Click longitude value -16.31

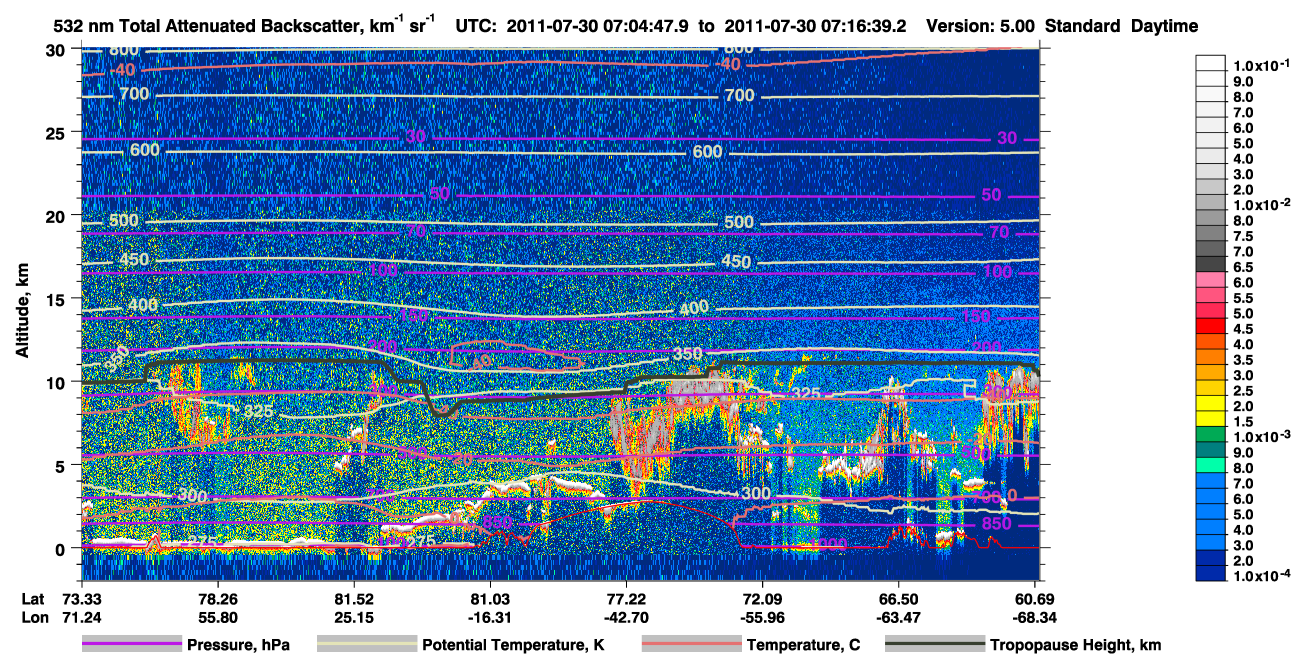(x=490, y=618)
